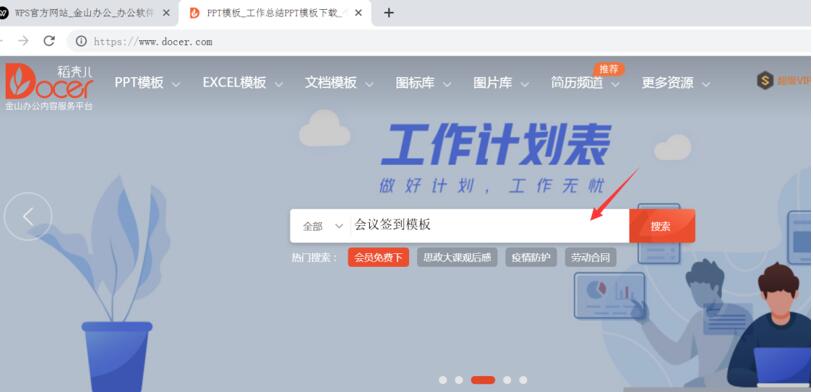Expand the PPT模板 menu

coord(148,82)
